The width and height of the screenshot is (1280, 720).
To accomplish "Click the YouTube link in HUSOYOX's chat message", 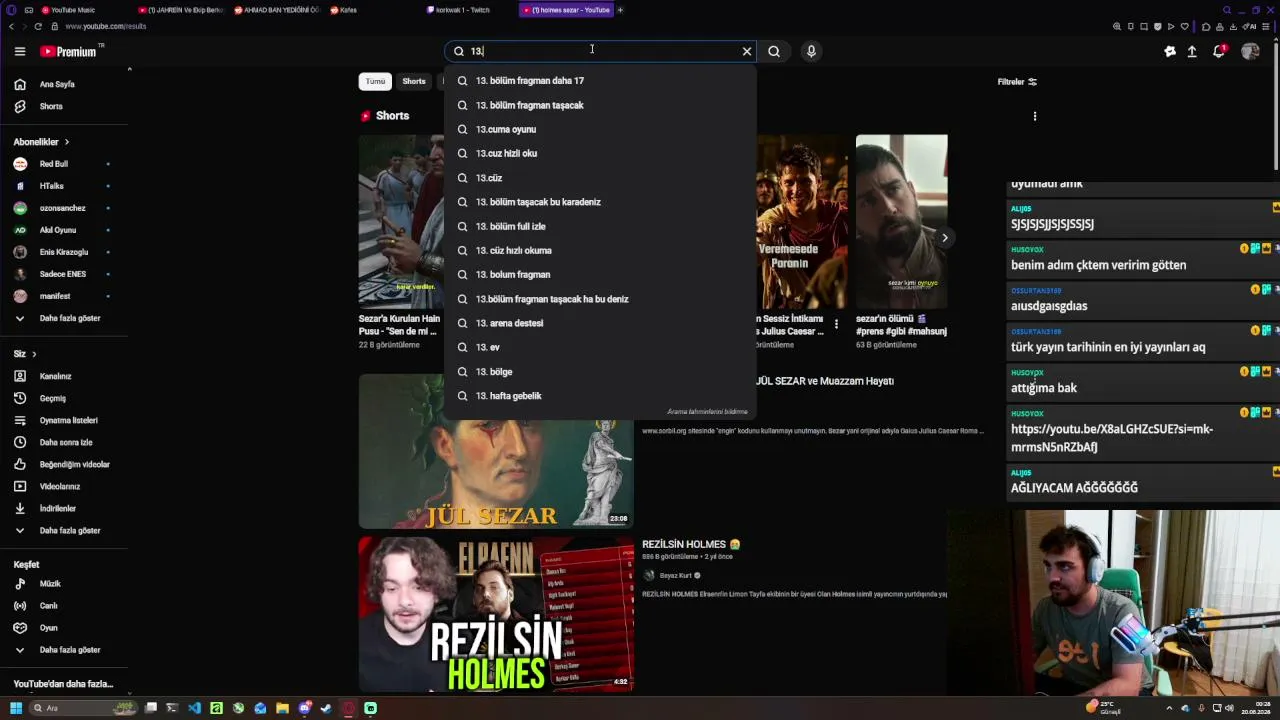I will (1112, 438).
